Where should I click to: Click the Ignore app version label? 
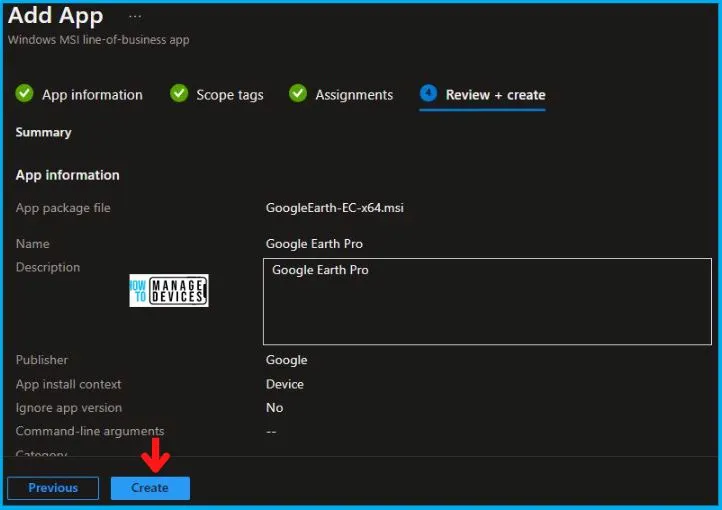click(69, 408)
